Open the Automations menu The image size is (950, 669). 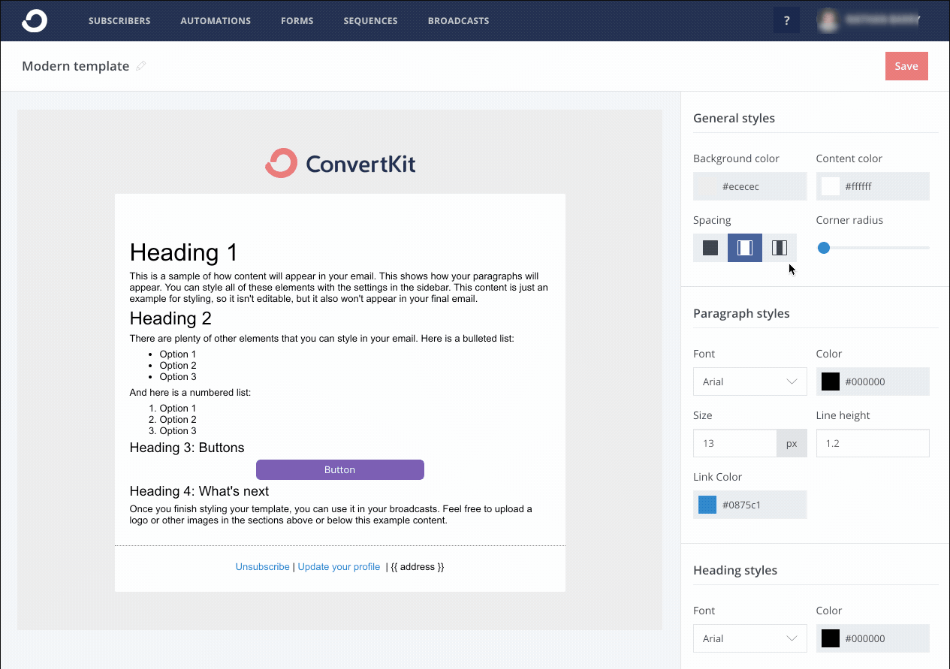[216, 21]
